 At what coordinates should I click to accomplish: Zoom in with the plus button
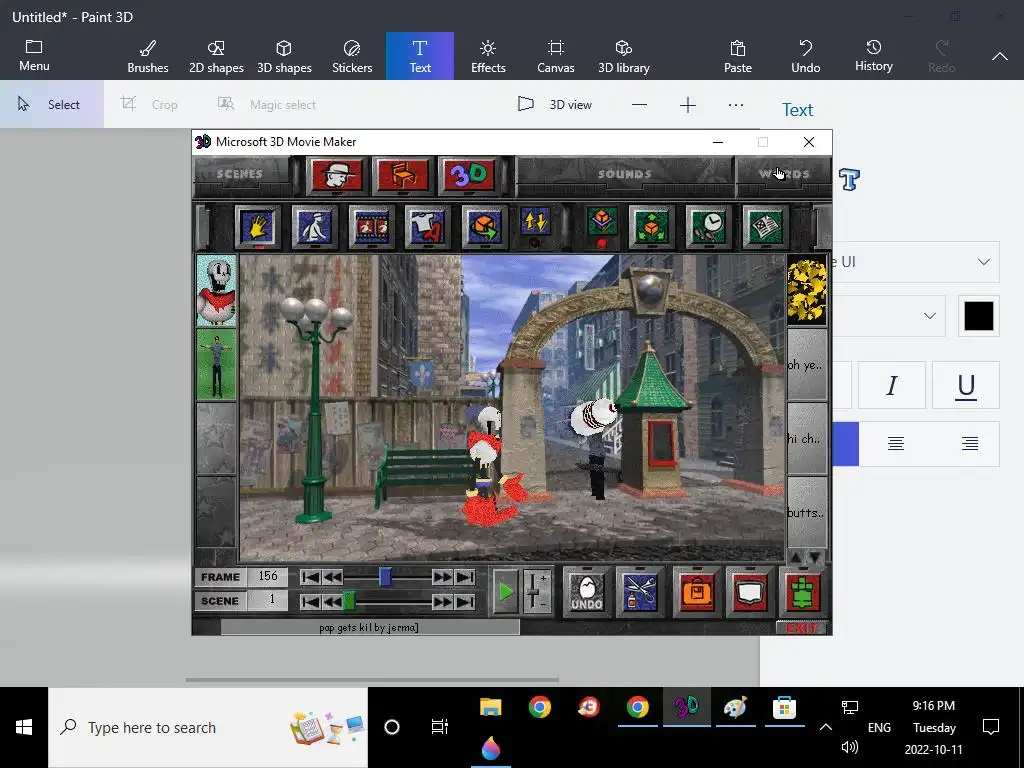tap(688, 105)
